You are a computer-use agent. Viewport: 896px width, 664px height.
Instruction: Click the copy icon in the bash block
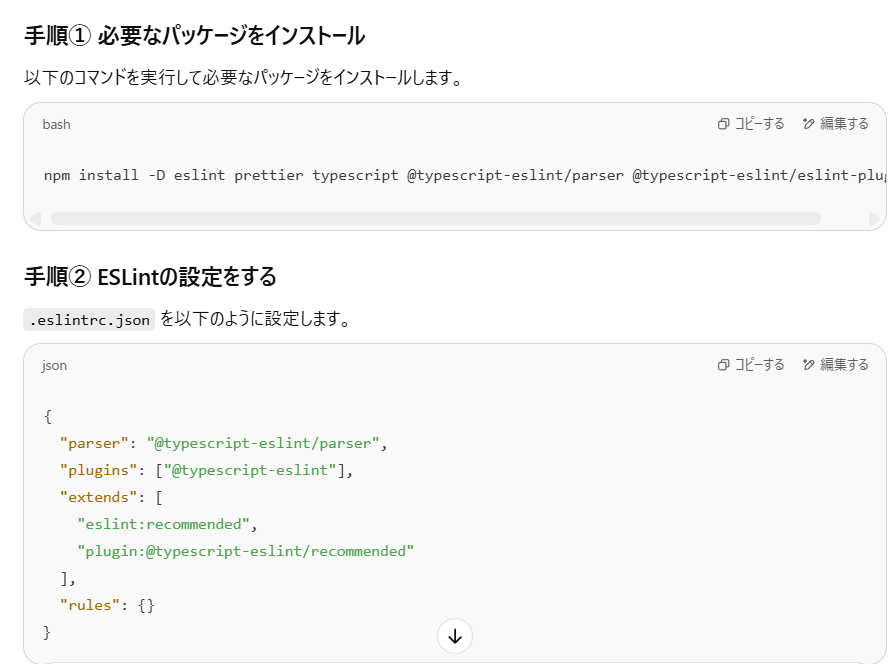[x=723, y=124]
